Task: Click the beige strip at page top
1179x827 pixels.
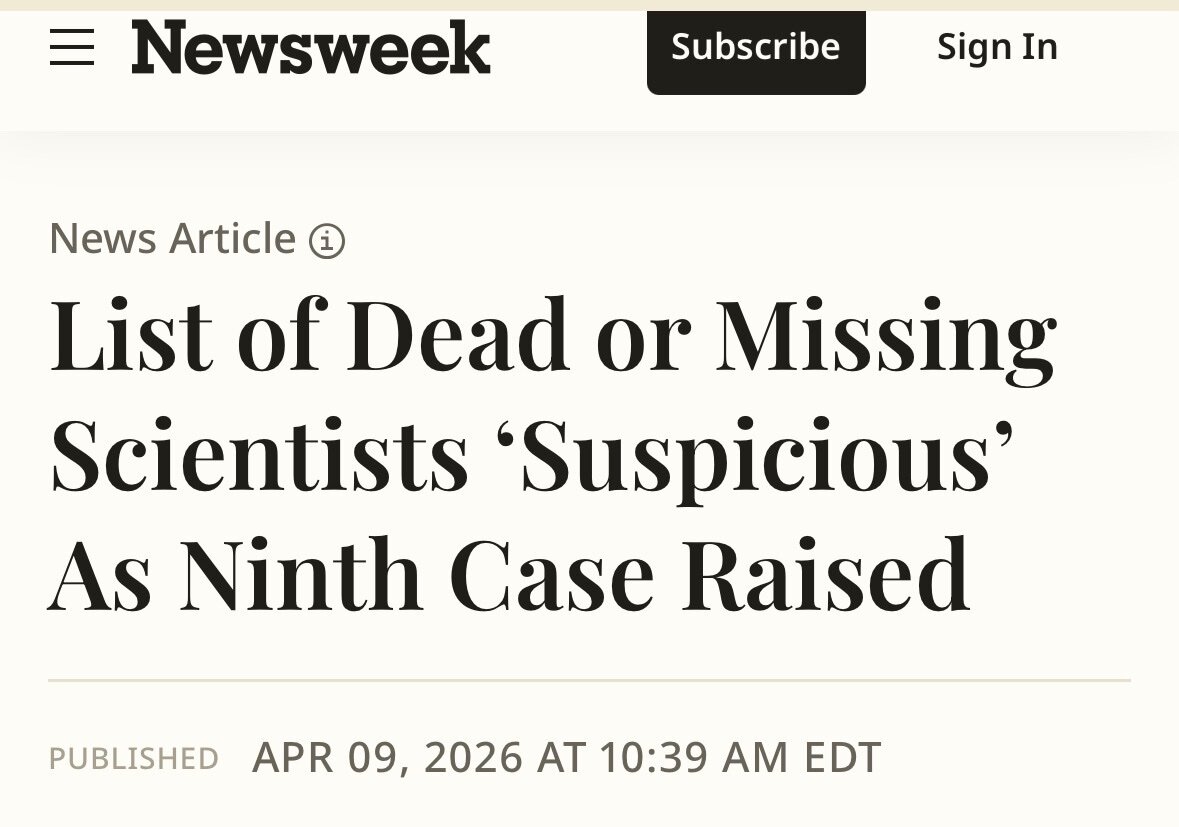Action: point(589,5)
